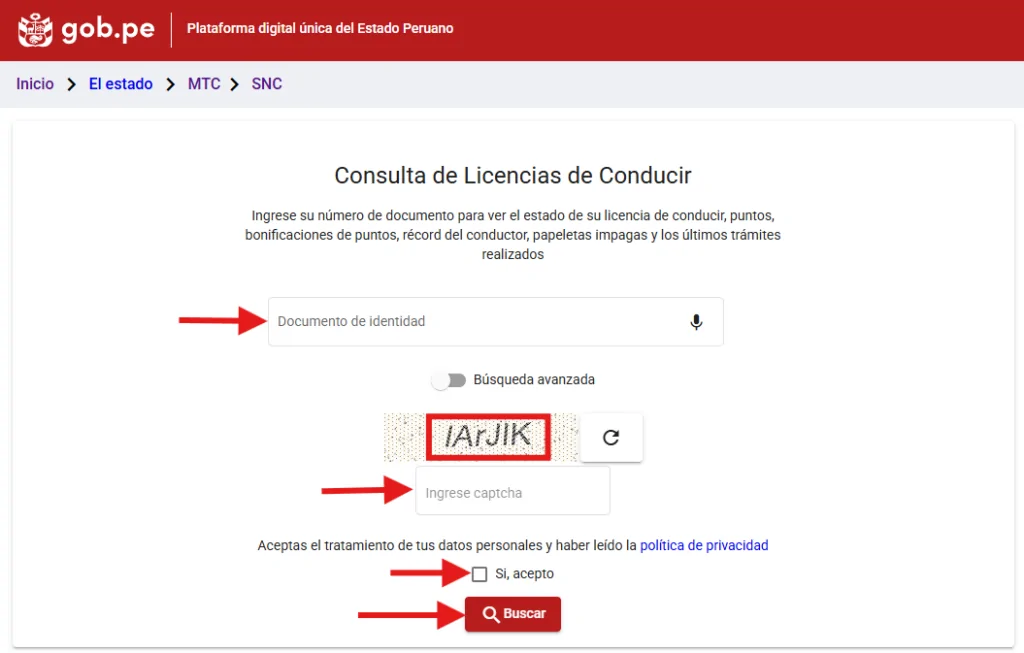Click the gob.pe wordmark in the header
This screenshot has width=1024, height=653.
pyautogui.click(x=108, y=29)
